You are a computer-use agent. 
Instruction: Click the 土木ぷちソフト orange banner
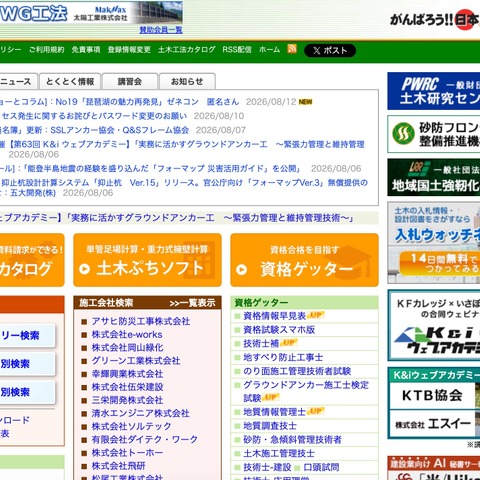pyautogui.click(x=147, y=260)
